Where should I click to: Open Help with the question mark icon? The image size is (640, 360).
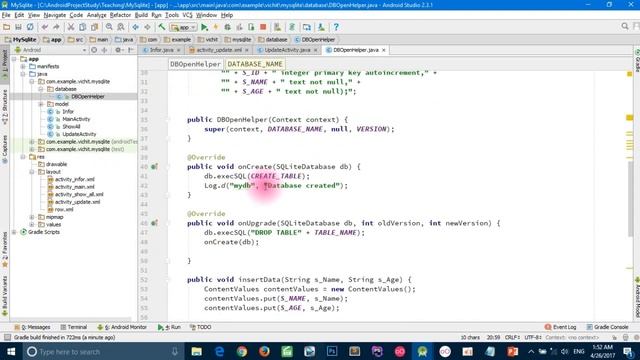(x=336, y=27)
